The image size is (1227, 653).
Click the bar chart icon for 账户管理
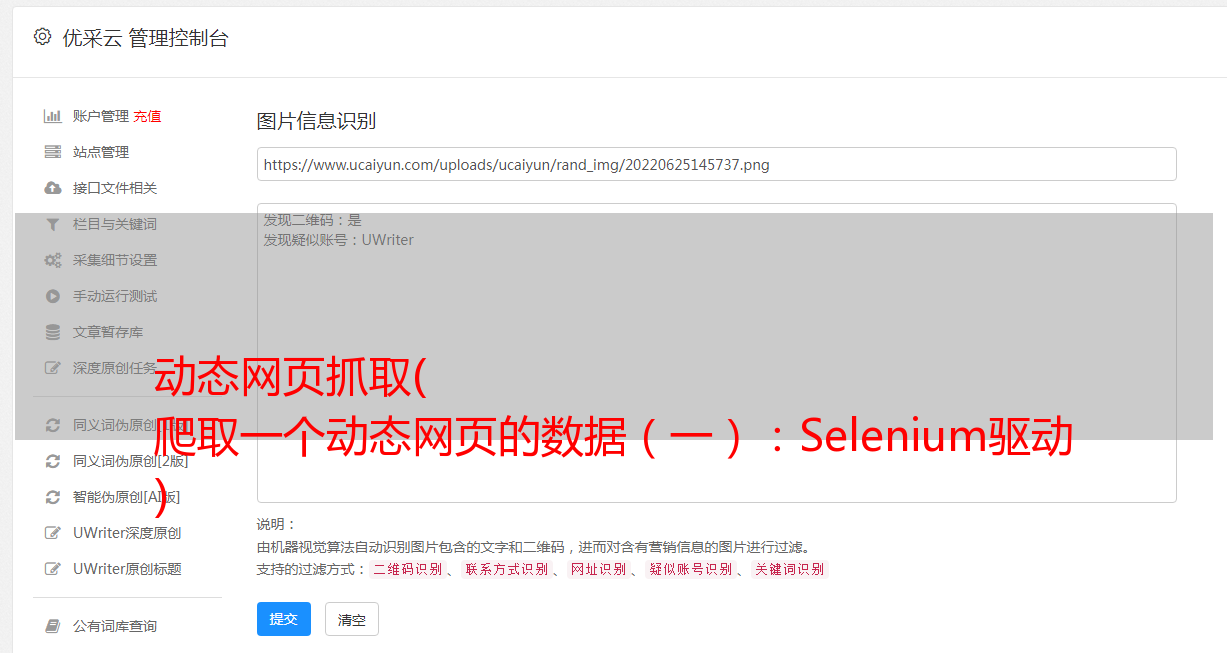coord(53,116)
